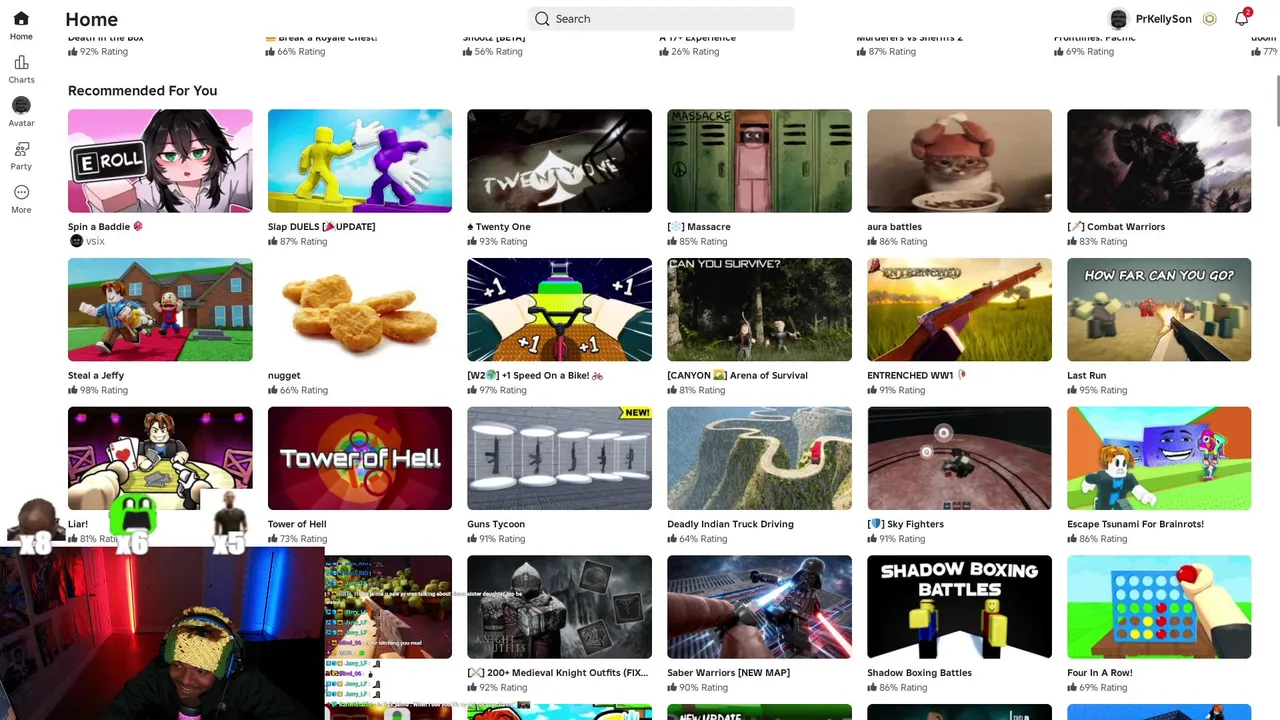This screenshot has height=720, width=1280.
Task: Open the +1 Speed On a Bike thumbnail
Action: tap(559, 310)
